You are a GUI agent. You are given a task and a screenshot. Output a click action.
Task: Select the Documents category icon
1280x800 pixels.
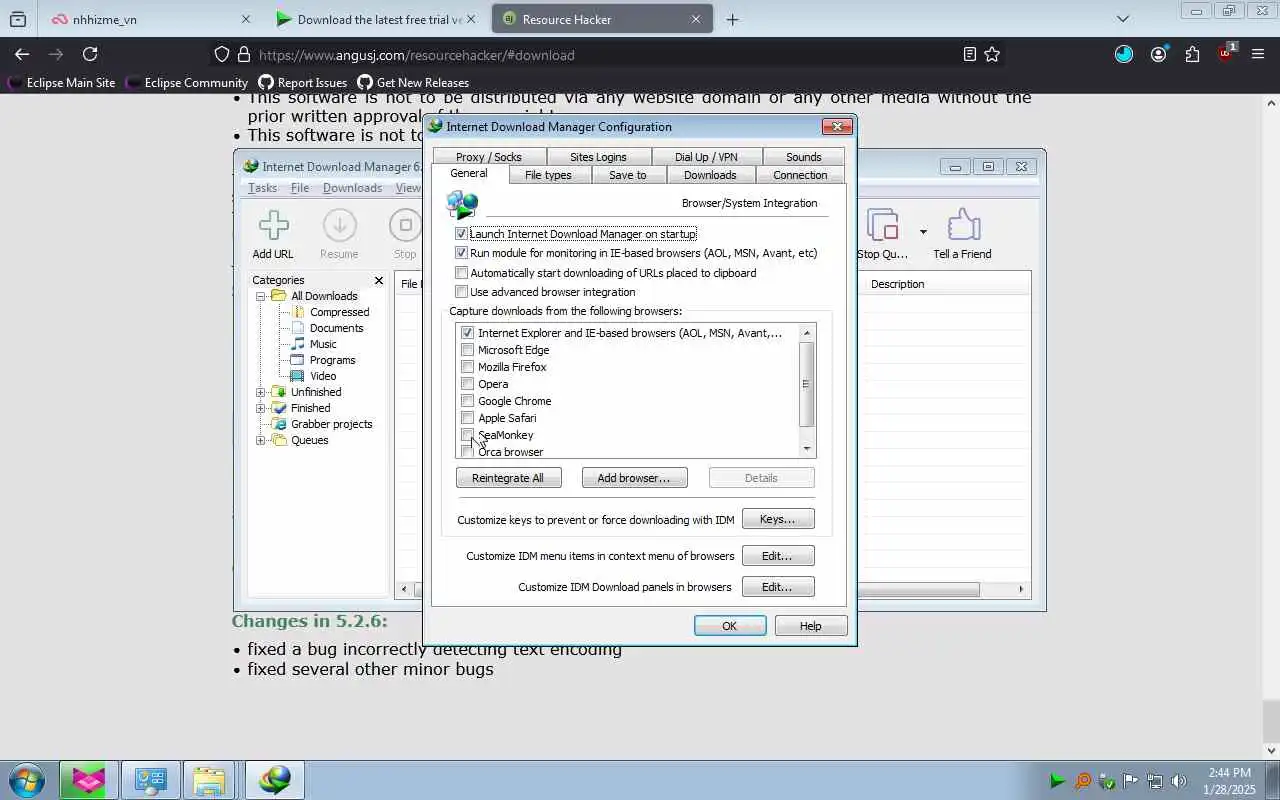[298, 328]
